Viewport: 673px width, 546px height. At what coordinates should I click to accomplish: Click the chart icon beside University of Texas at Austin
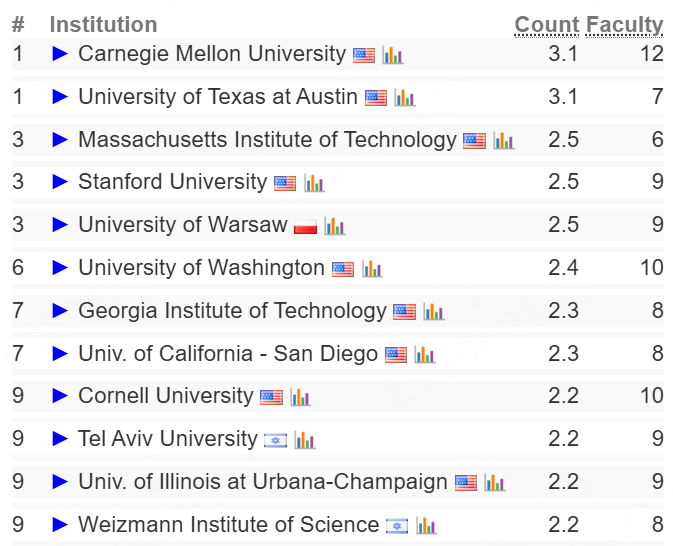(404, 98)
